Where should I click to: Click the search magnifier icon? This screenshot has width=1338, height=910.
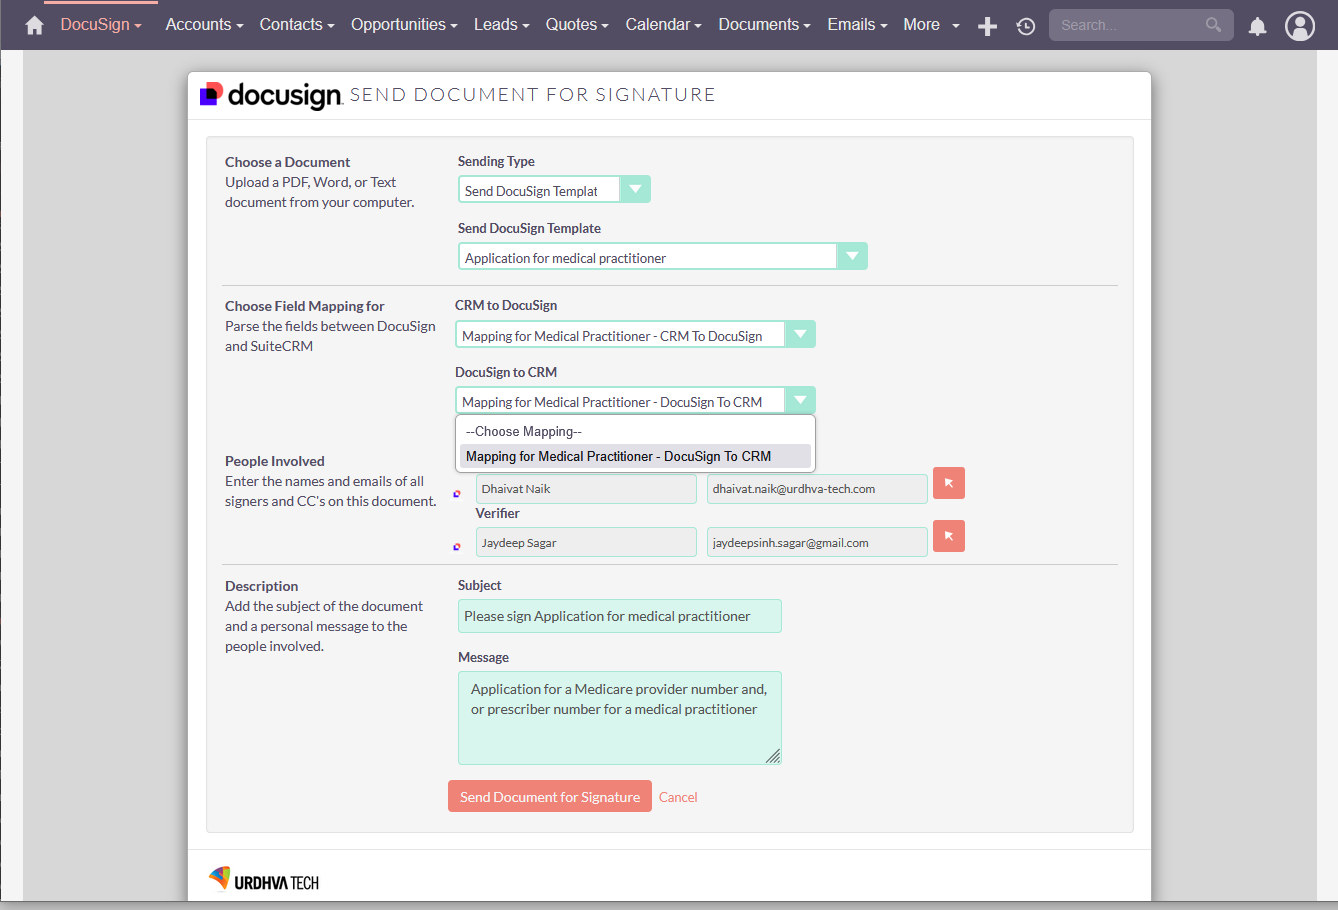coord(1213,25)
